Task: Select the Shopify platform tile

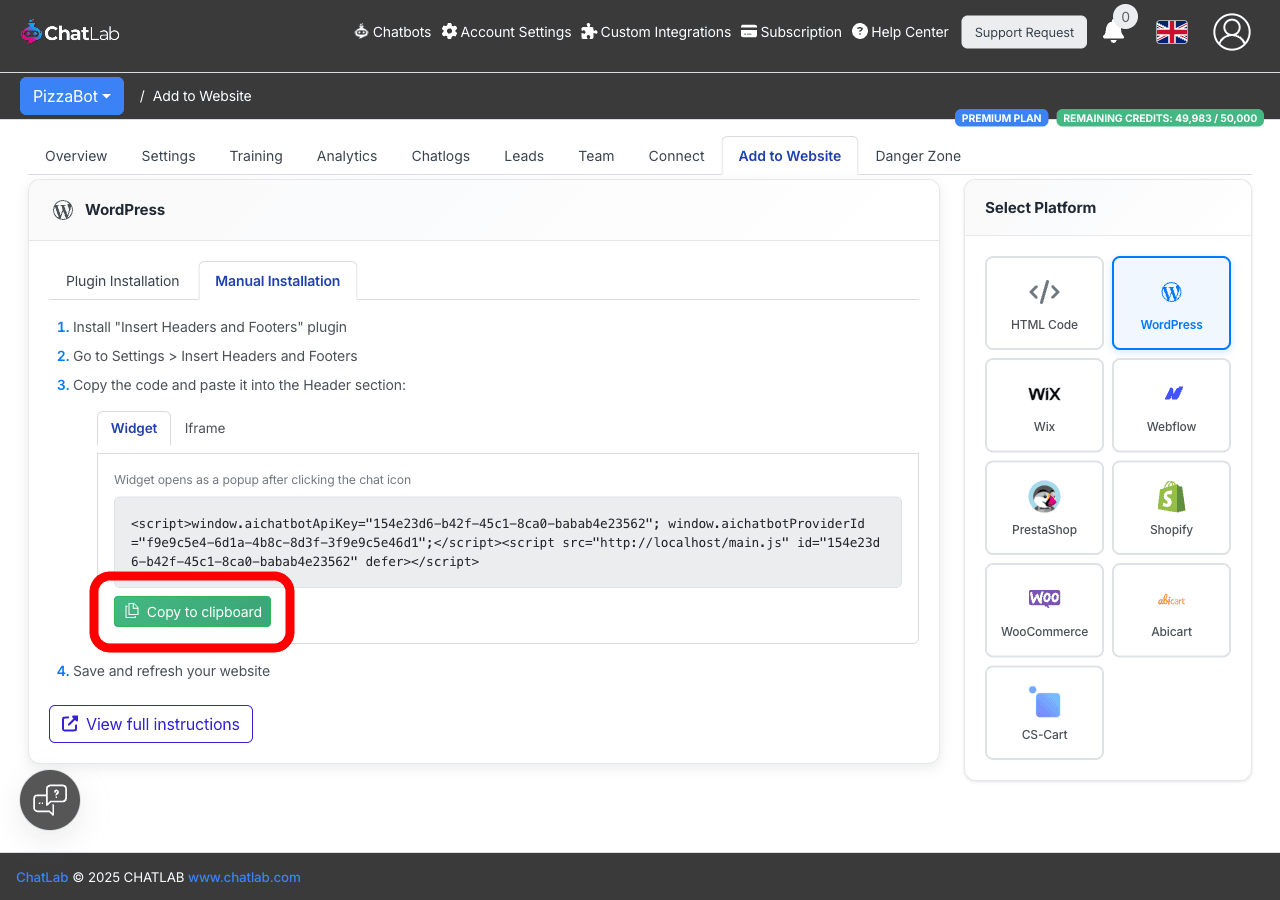Action: pos(1171,508)
